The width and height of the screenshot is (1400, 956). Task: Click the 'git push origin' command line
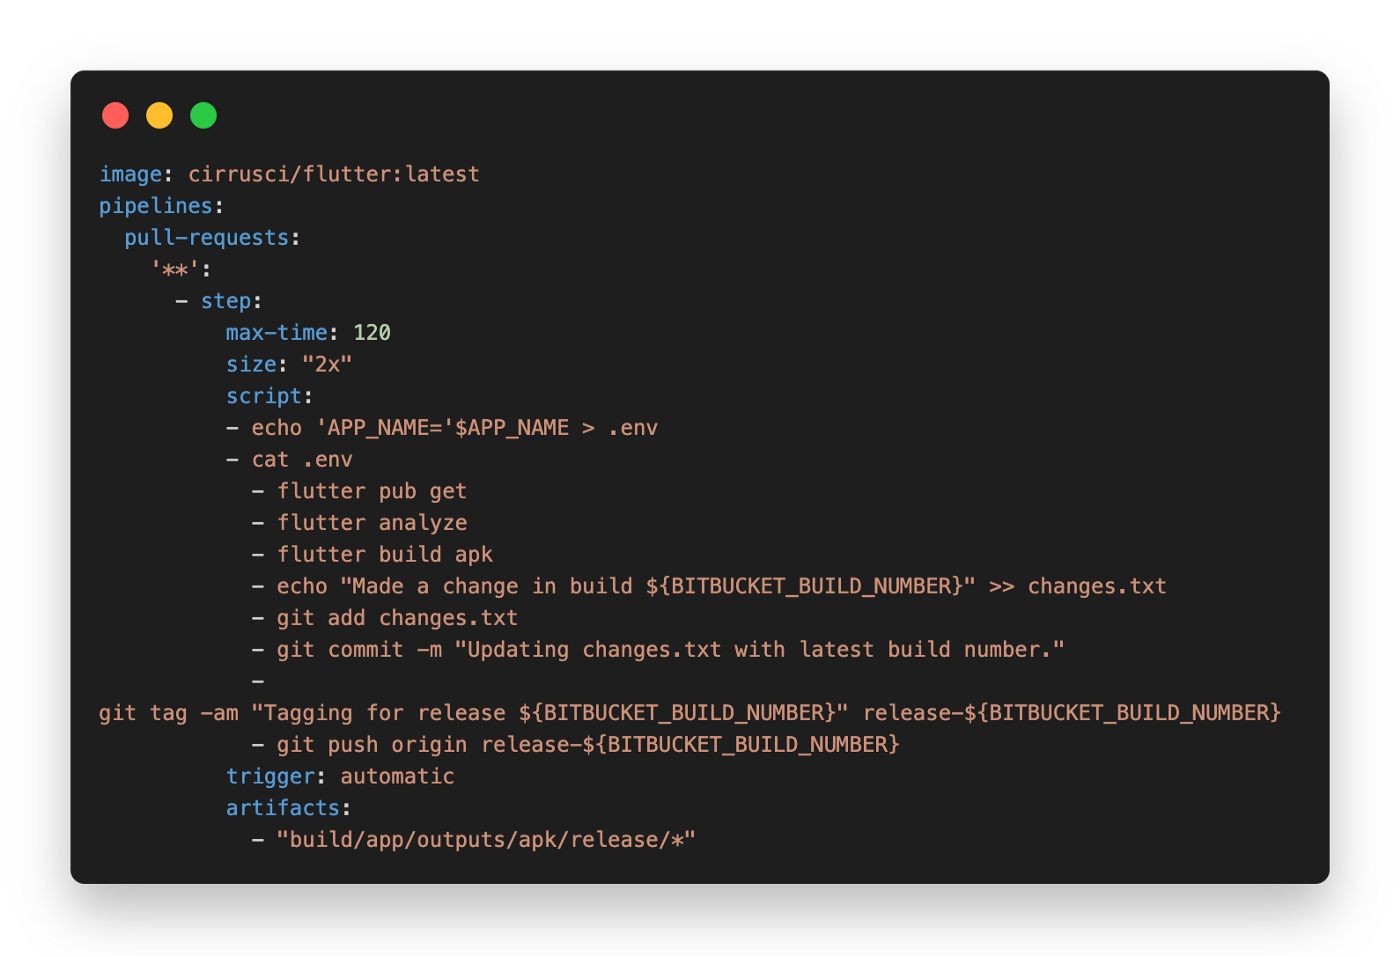[588, 745]
